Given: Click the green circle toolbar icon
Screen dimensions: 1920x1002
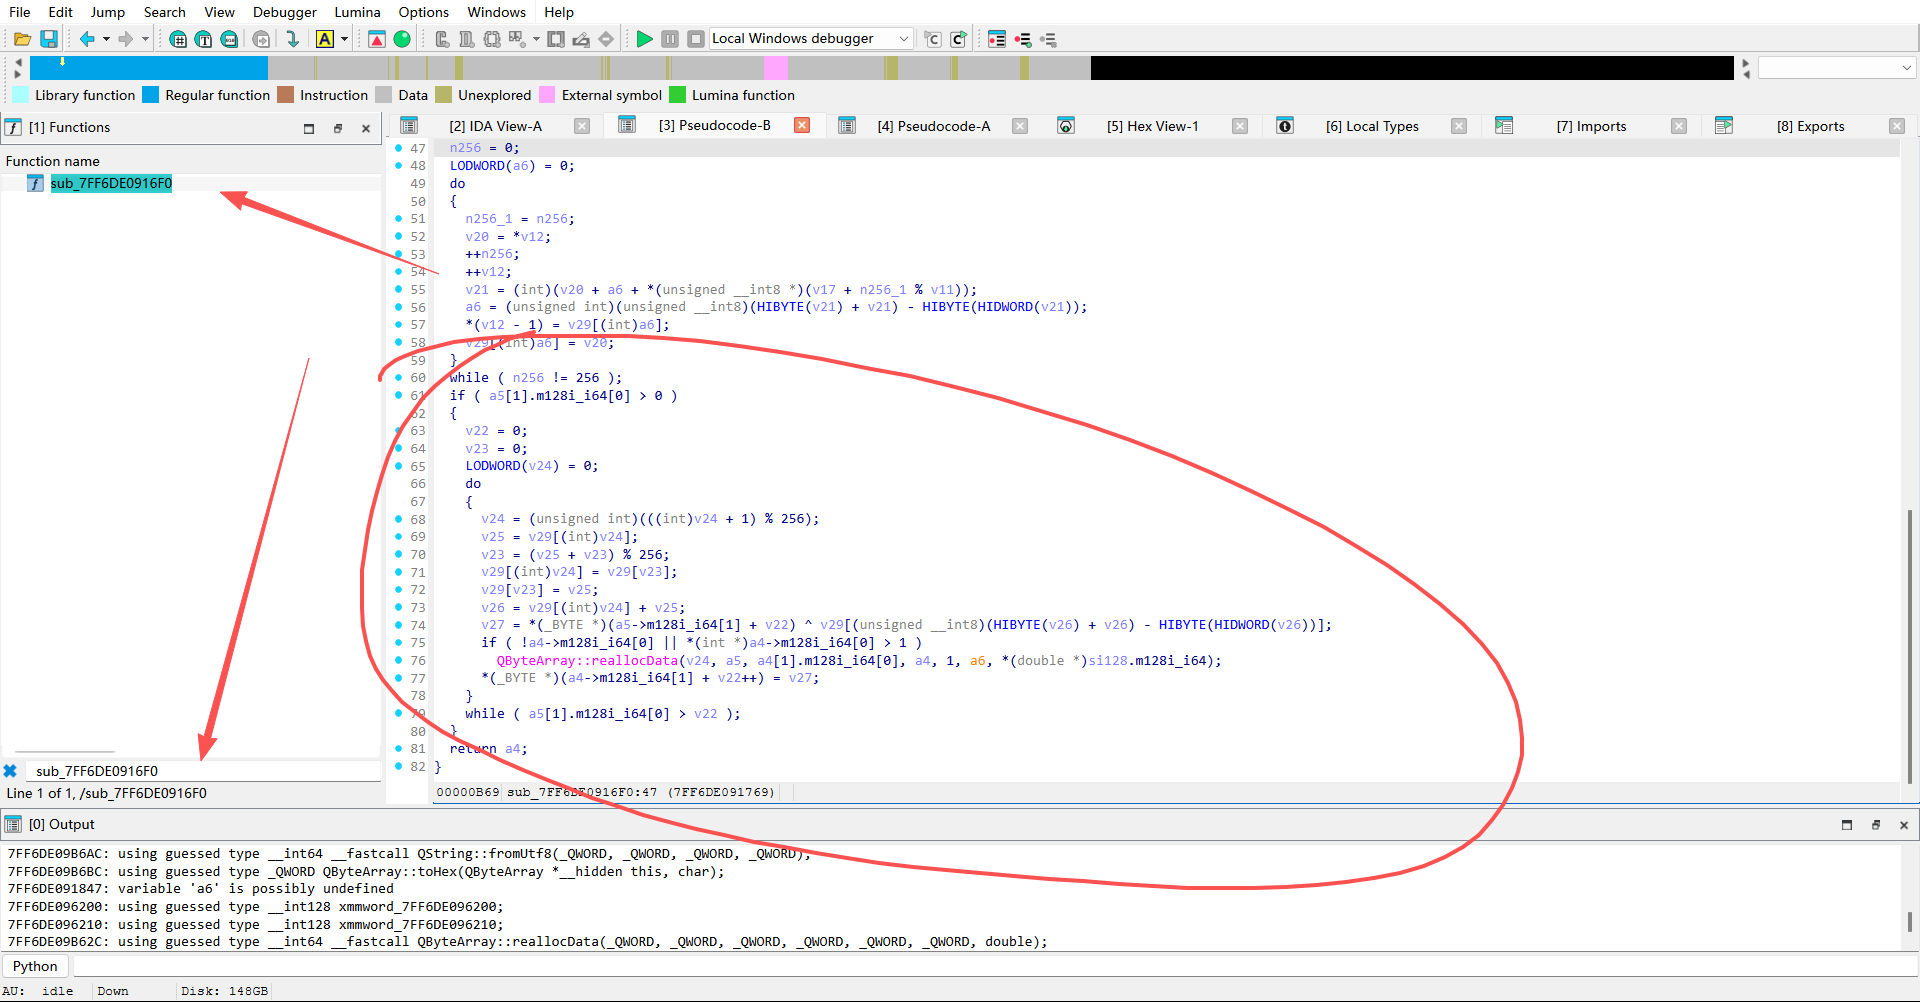Looking at the screenshot, I should [x=402, y=39].
